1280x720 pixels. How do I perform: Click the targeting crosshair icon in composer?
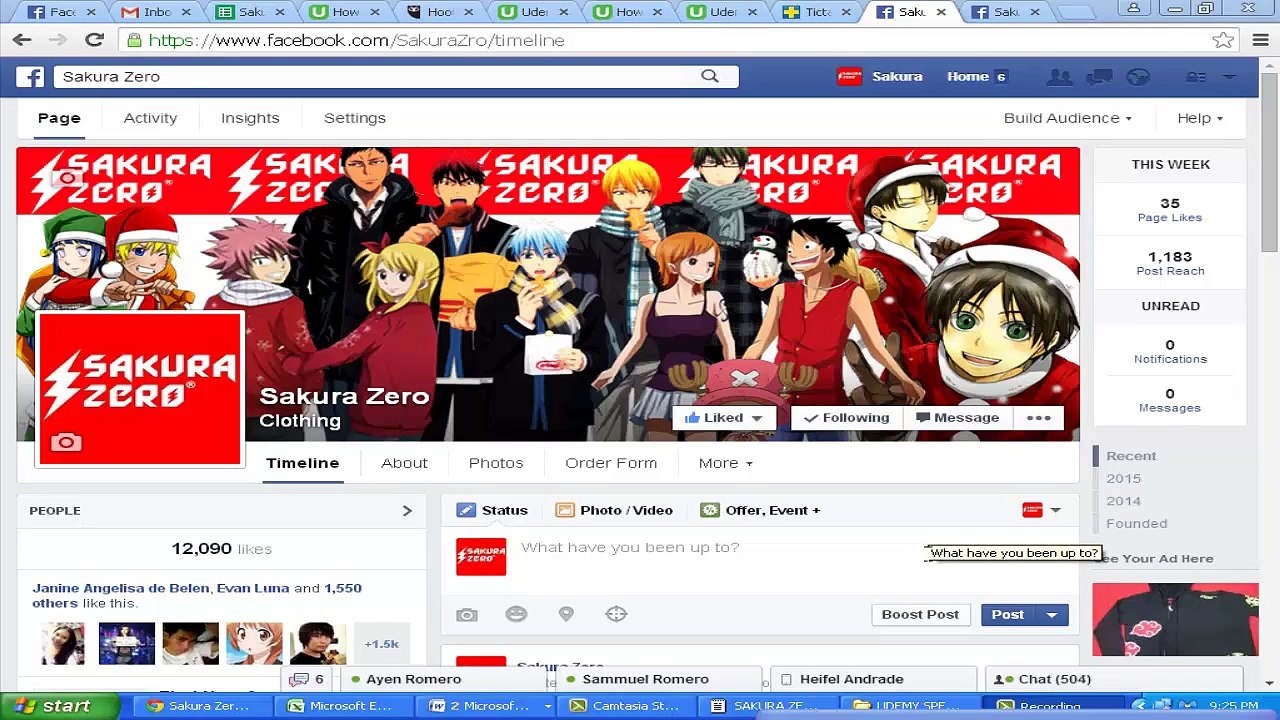click(x=616, y=614)
